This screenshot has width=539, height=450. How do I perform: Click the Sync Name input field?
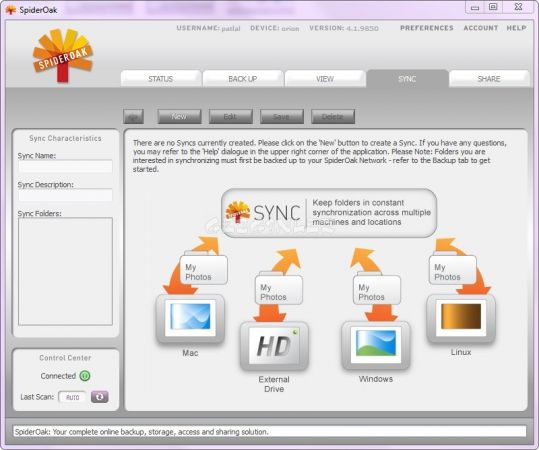65,166
